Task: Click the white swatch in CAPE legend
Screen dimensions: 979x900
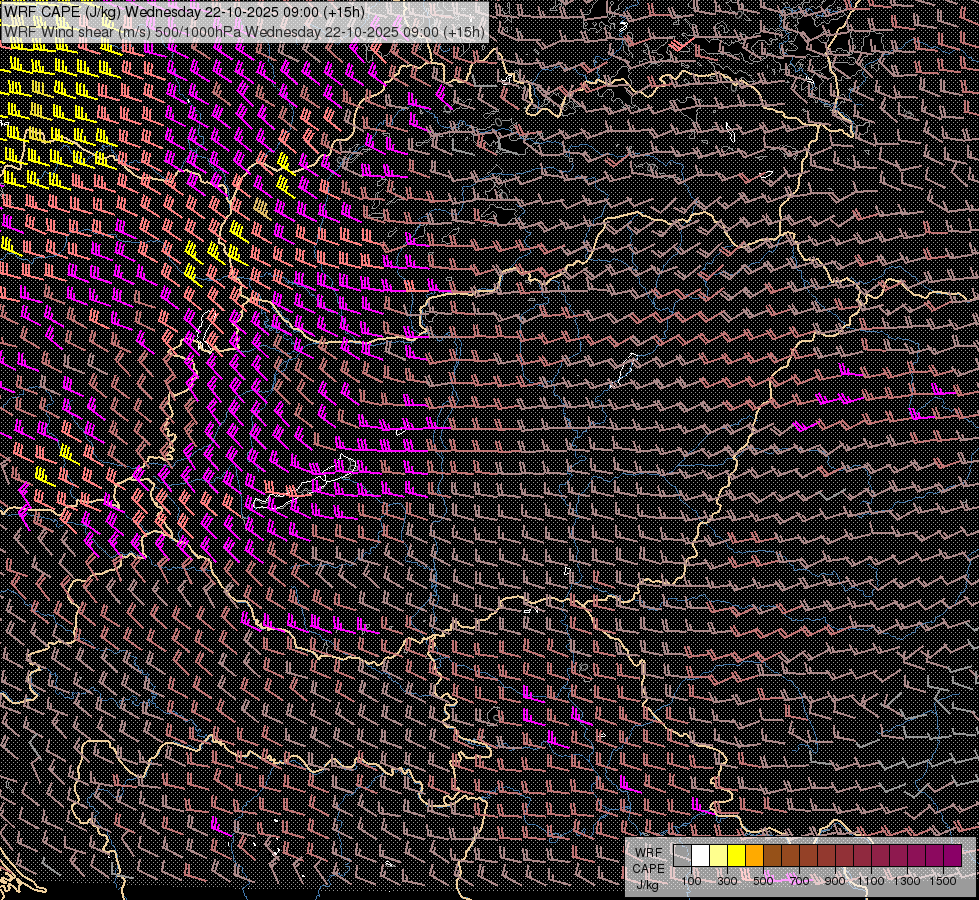Action: click(x=700, y=855)
